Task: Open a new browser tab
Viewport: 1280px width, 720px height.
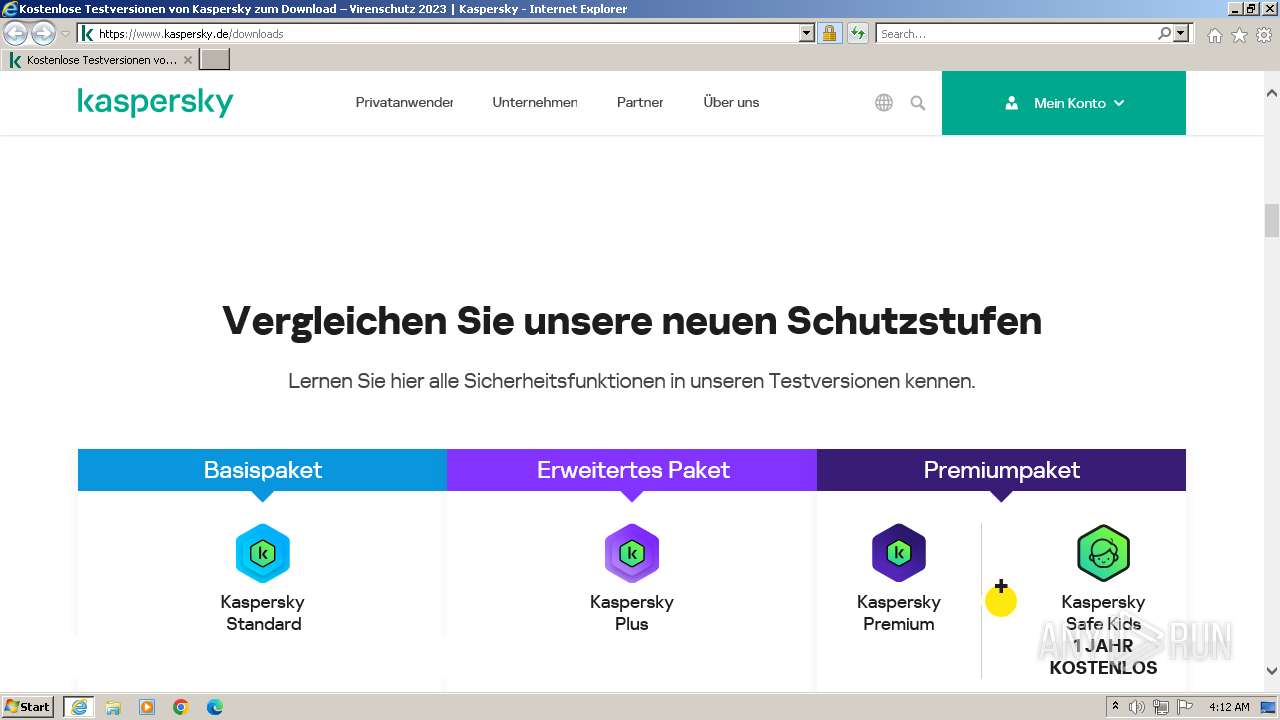Action: (215, 60)
